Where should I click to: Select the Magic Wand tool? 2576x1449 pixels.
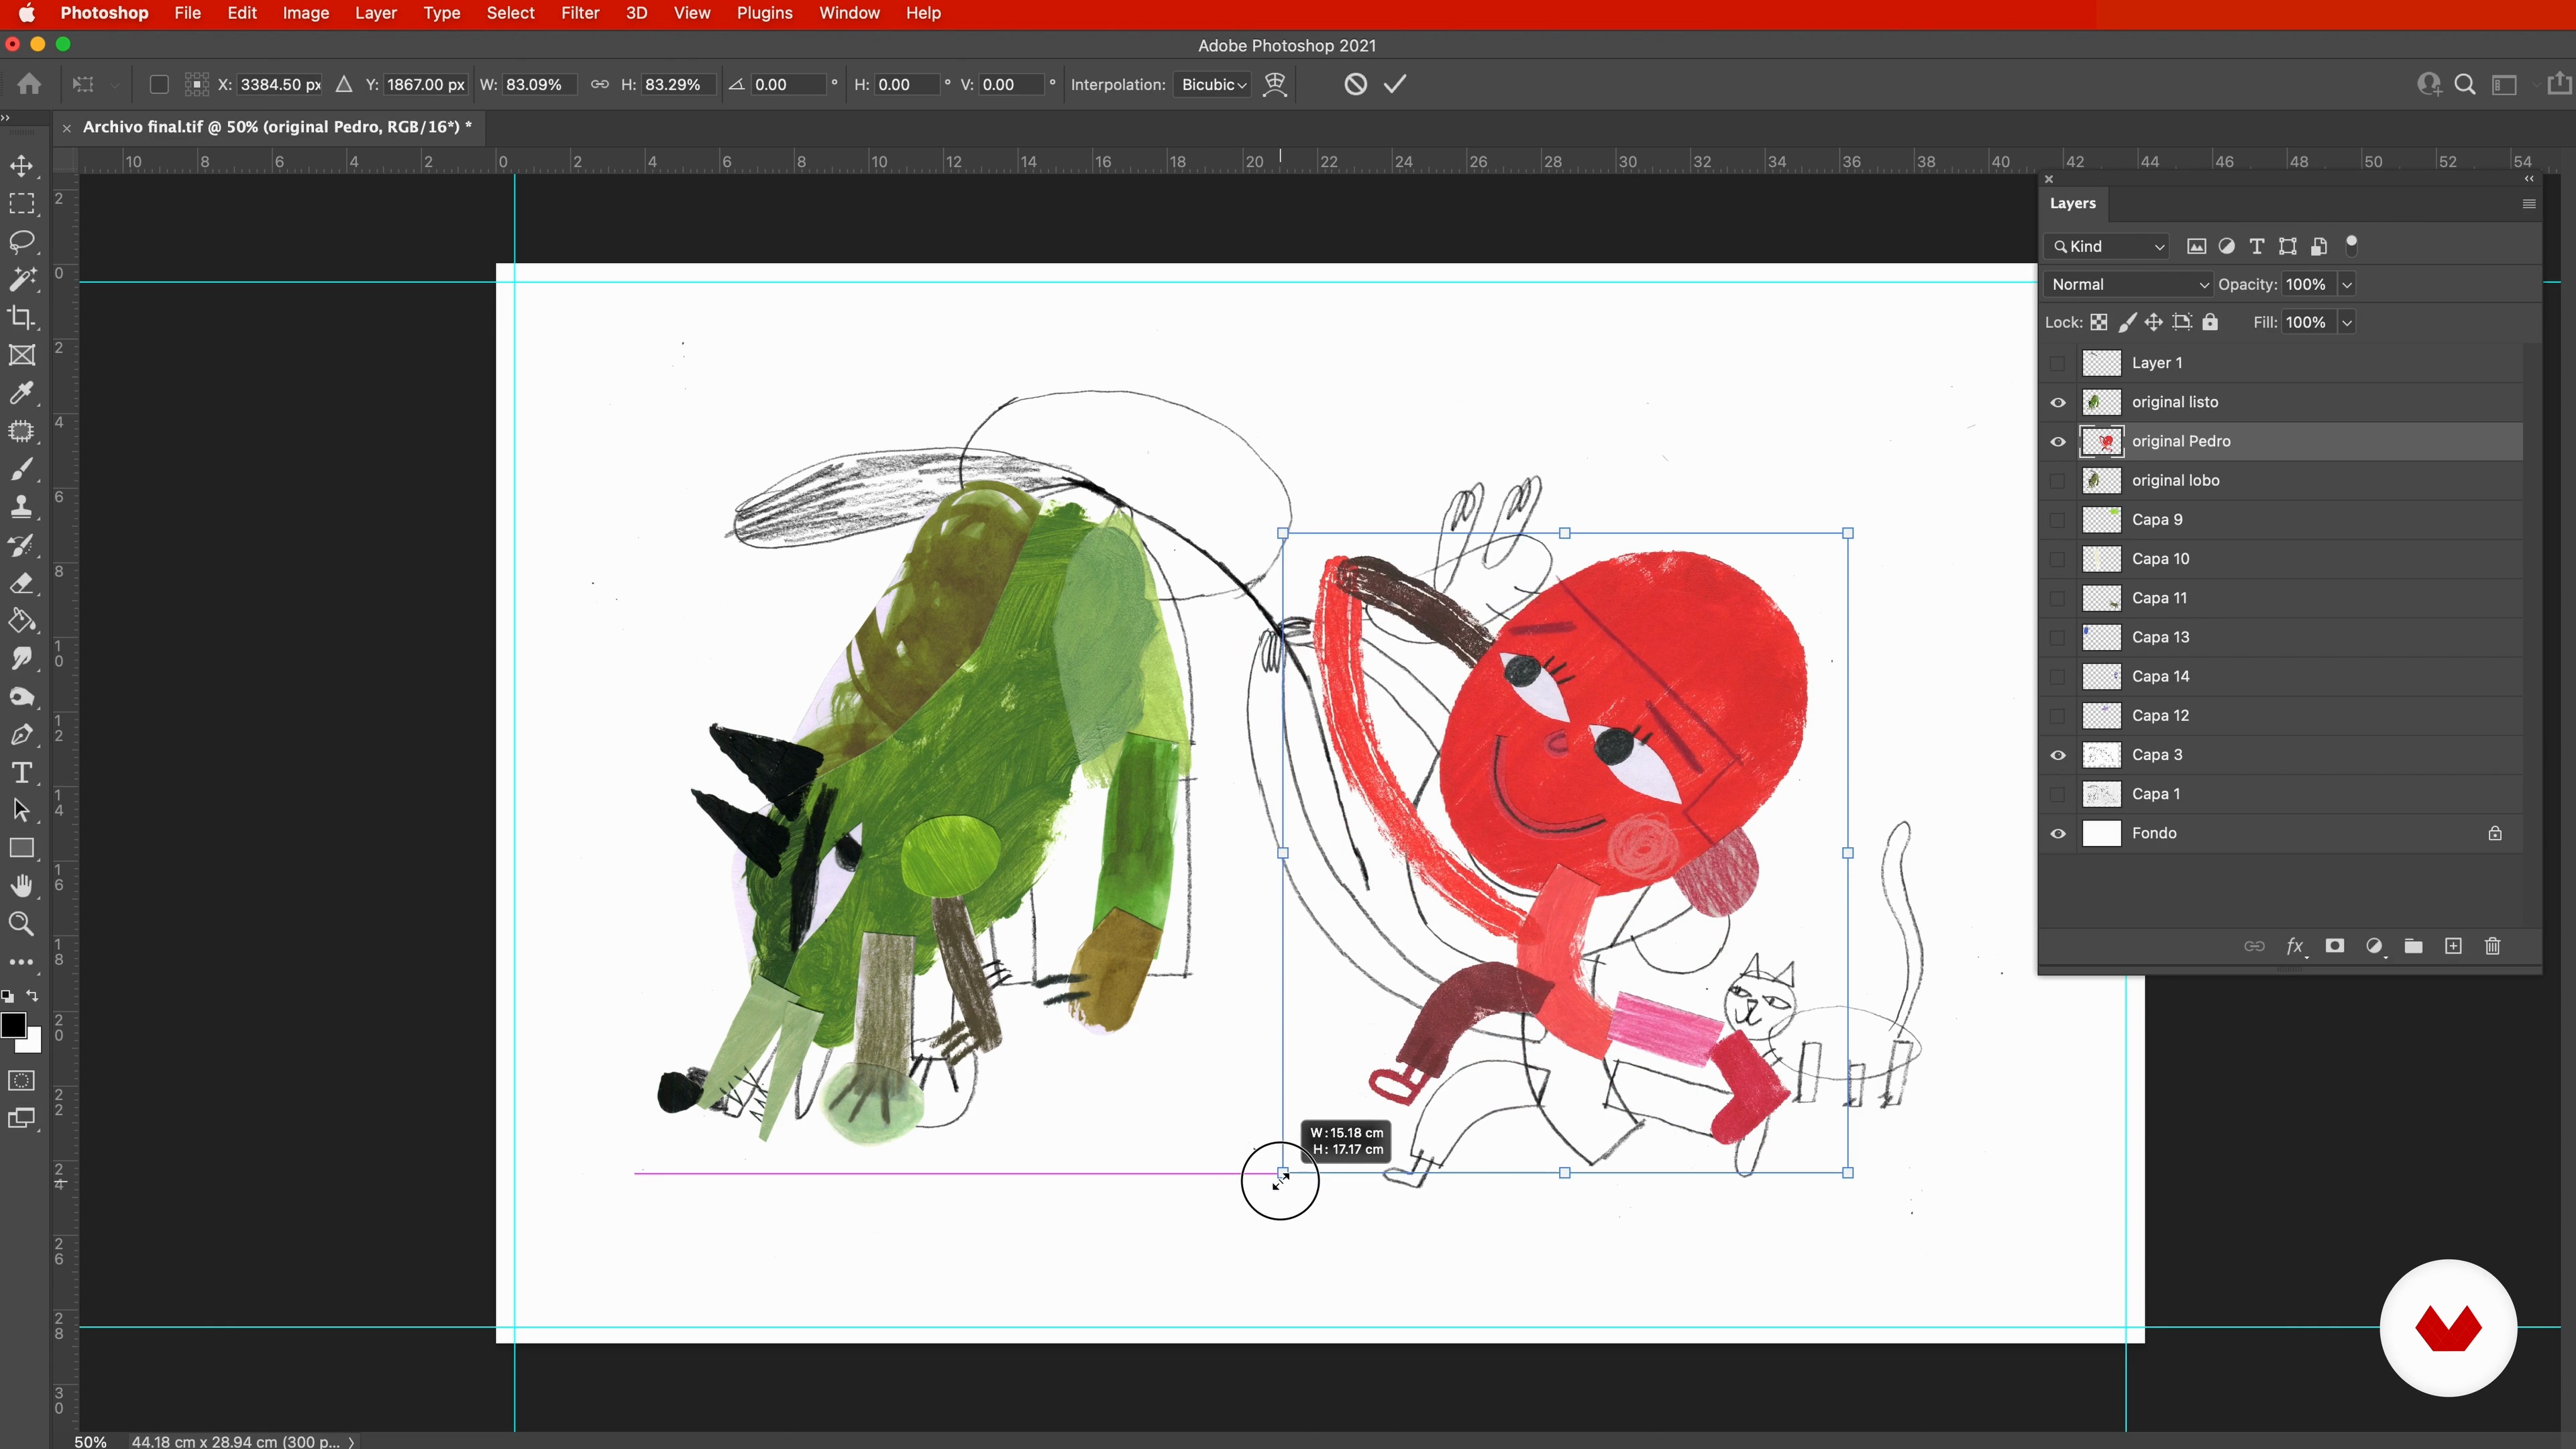[x=22, y=280]
